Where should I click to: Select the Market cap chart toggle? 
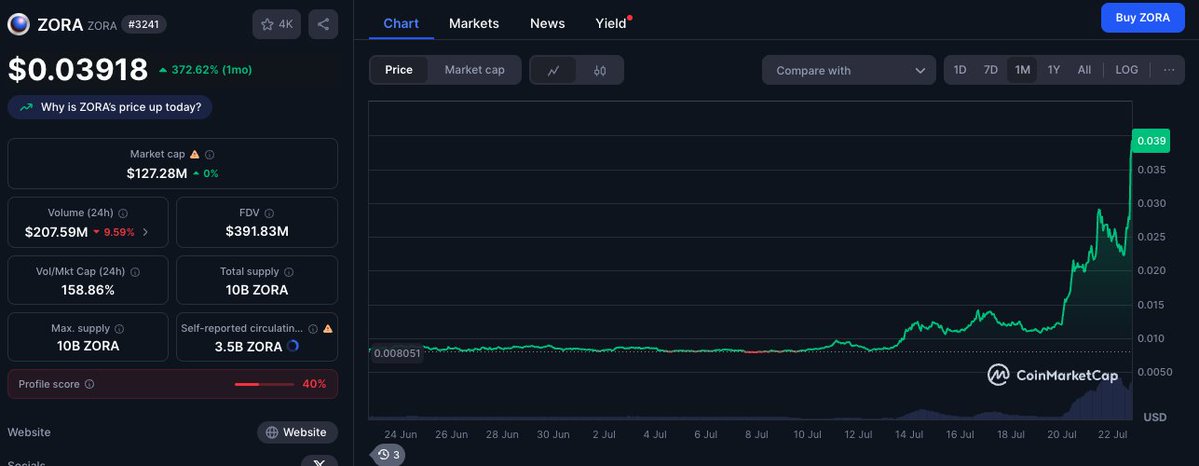[x=475, y=70]
